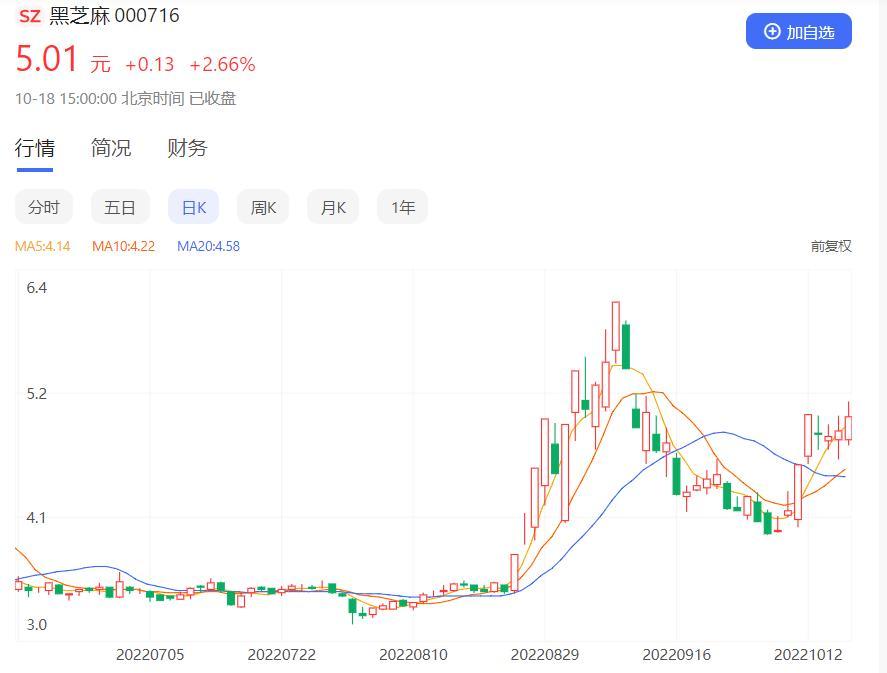Click stock name 黑芝麻 000716
Image resolution: width=887 pixels, height=673 pixels.
point(114,16)
